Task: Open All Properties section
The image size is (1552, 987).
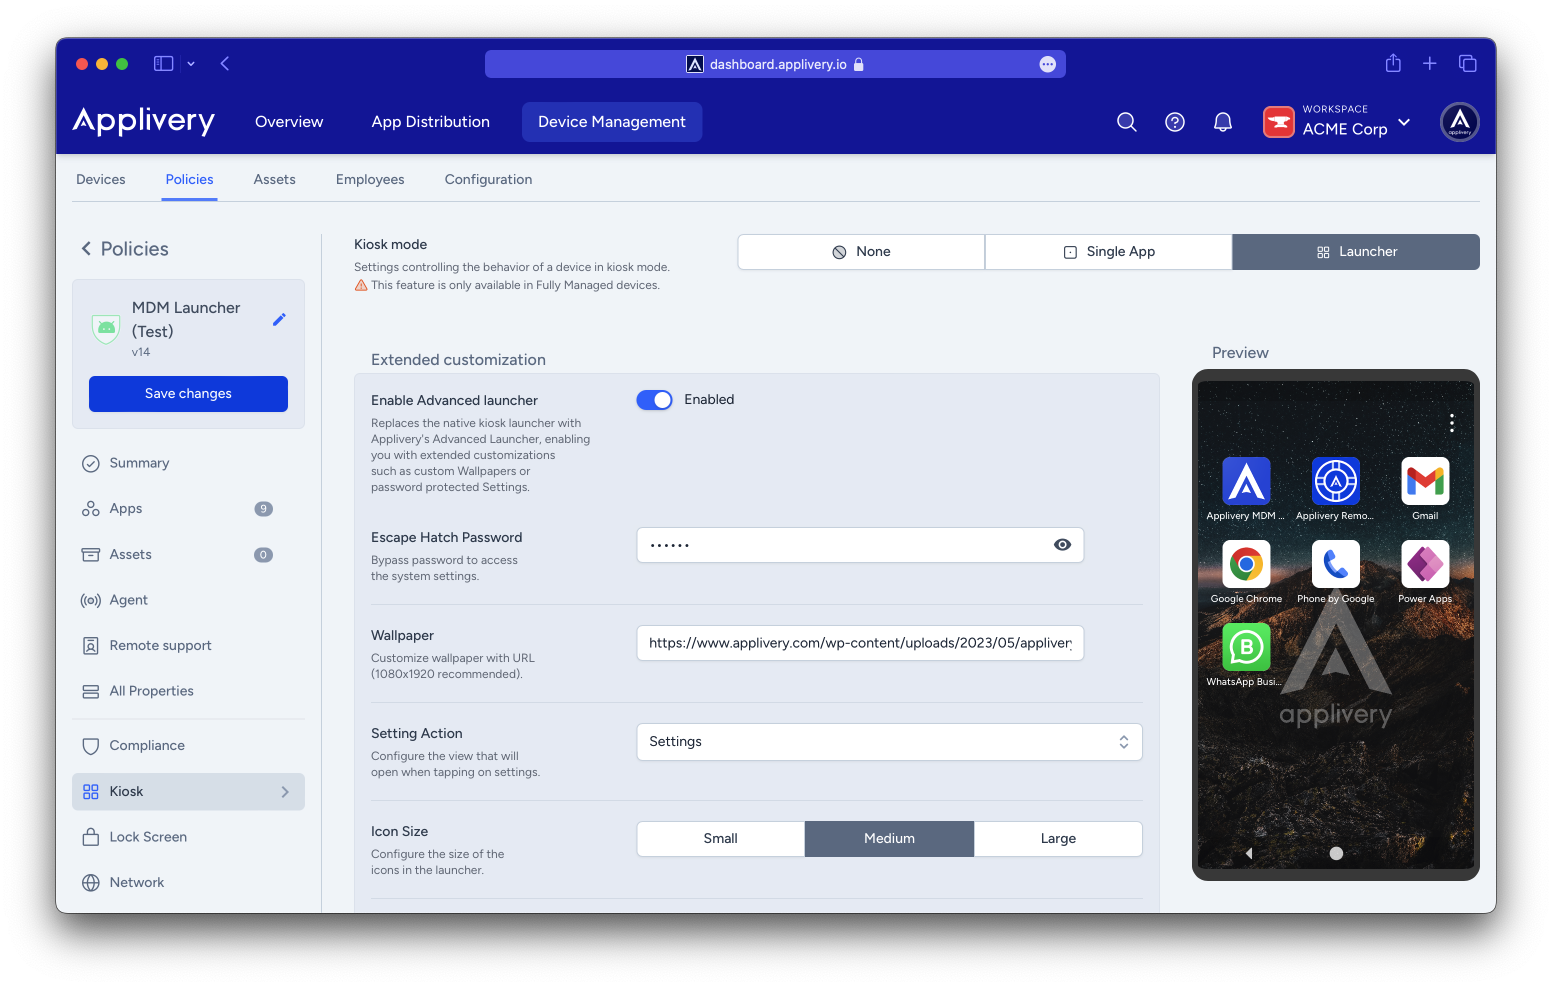Action: 188,691
